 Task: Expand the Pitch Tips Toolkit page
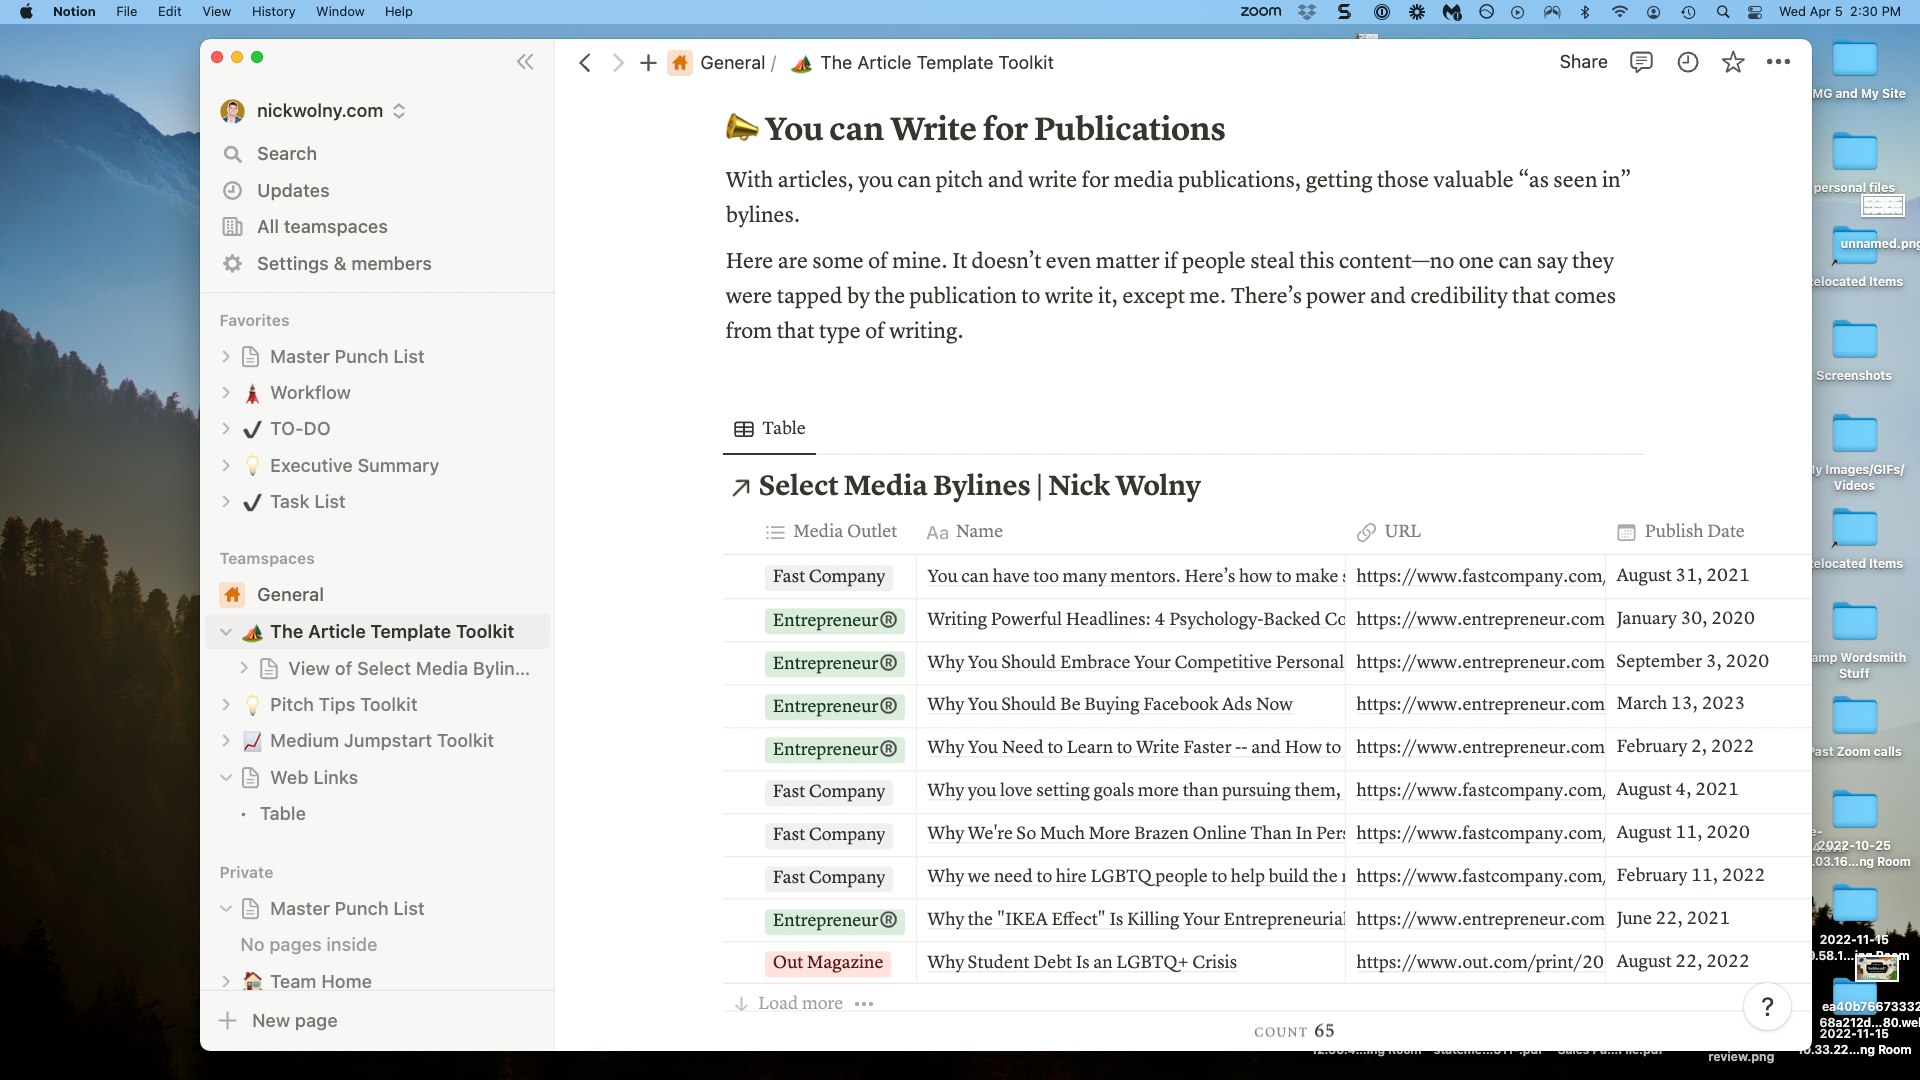226,705
